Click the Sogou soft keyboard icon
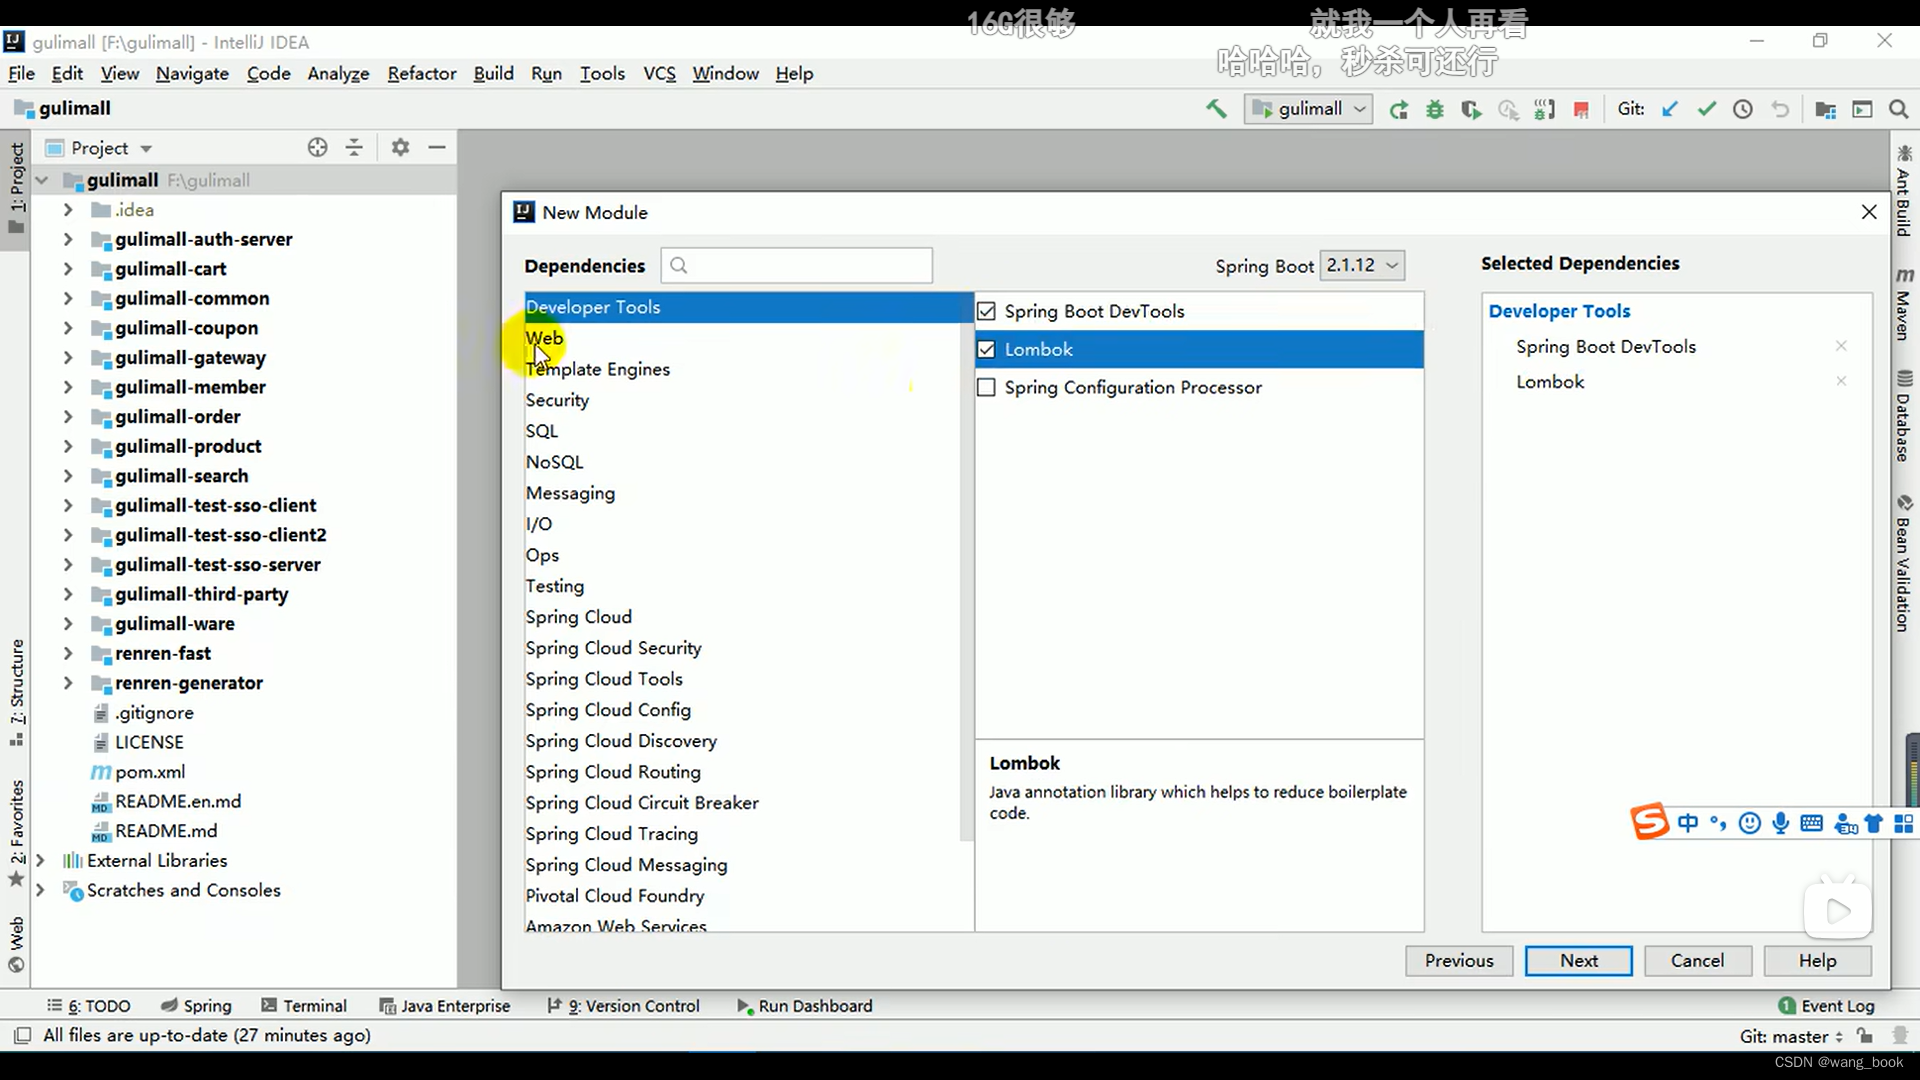Screen dimensions: 1920x1080 tap(1811, 823)
